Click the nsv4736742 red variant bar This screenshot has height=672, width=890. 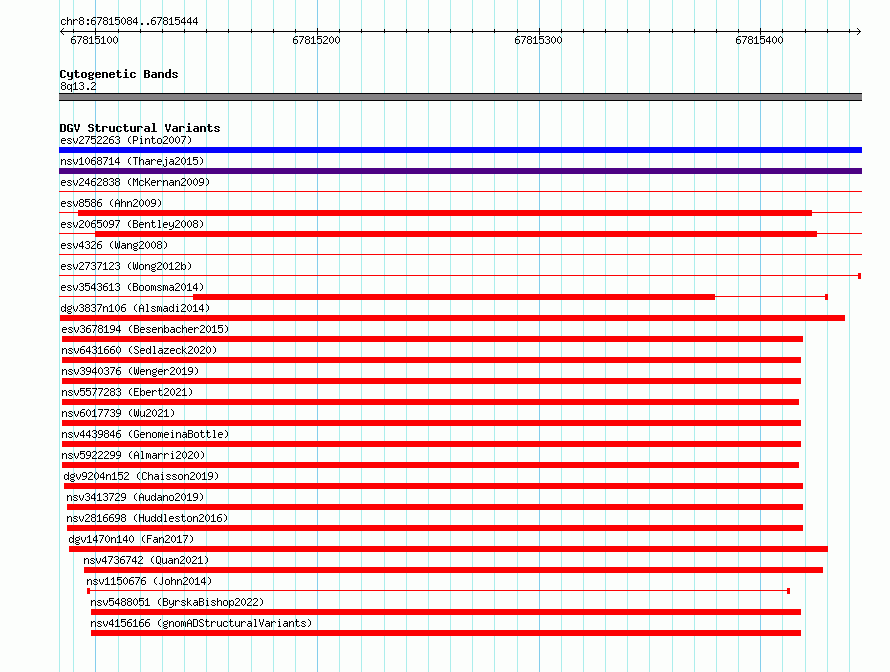(x=454, y=570)
